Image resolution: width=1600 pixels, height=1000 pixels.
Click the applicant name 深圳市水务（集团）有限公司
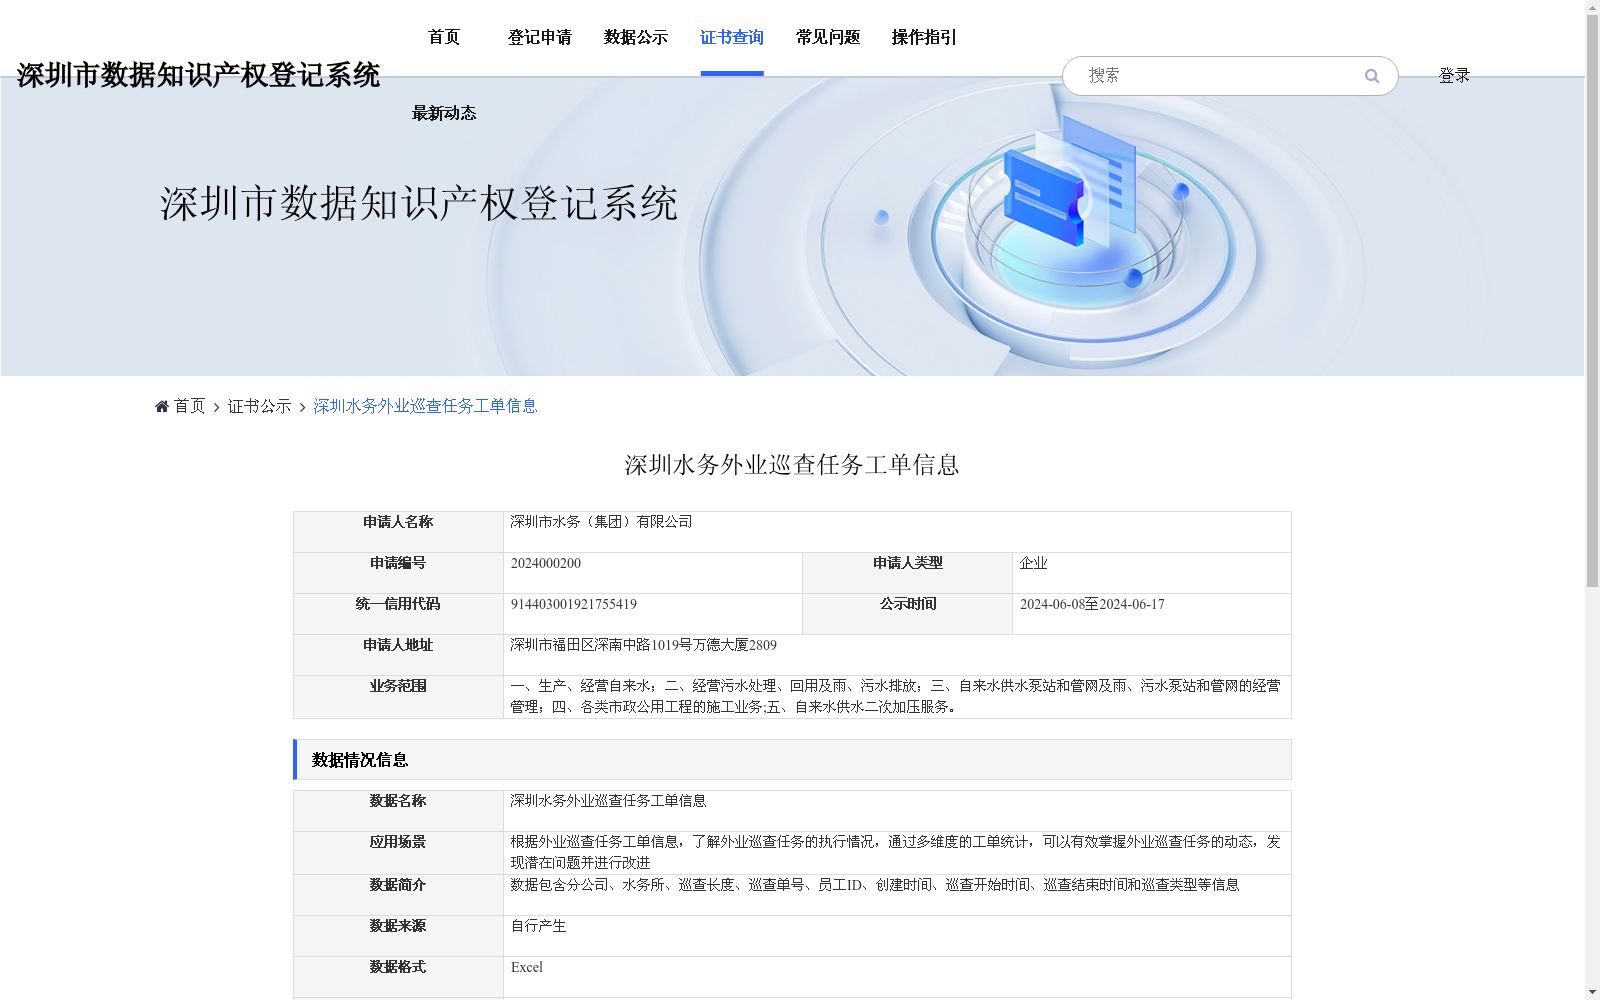pos(601,522)
